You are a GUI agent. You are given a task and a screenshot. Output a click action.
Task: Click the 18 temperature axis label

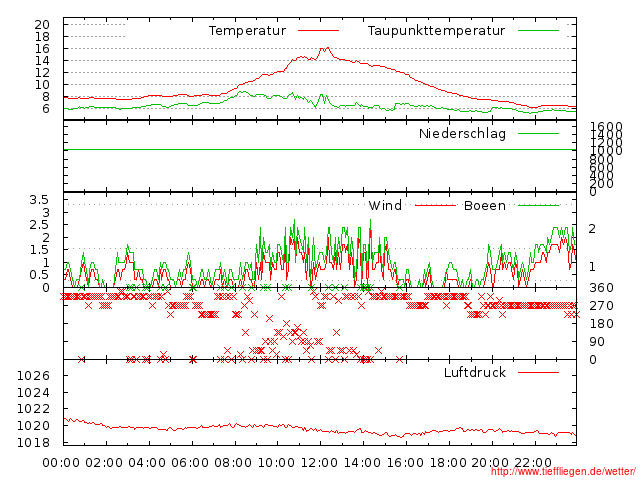tap(42, 37)
